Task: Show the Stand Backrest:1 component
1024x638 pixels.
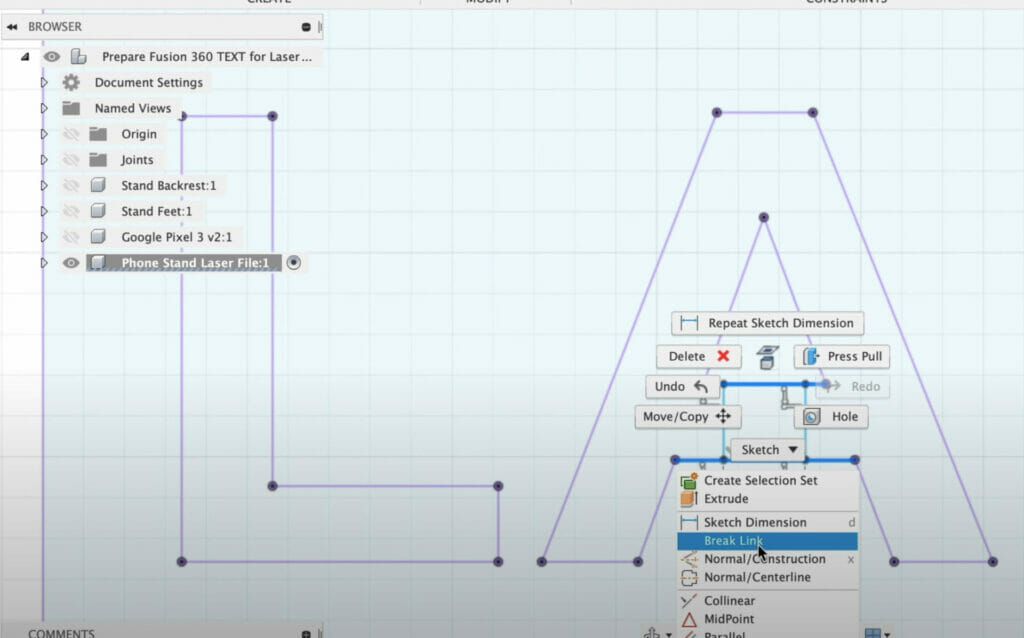Action: coord(71,186)
